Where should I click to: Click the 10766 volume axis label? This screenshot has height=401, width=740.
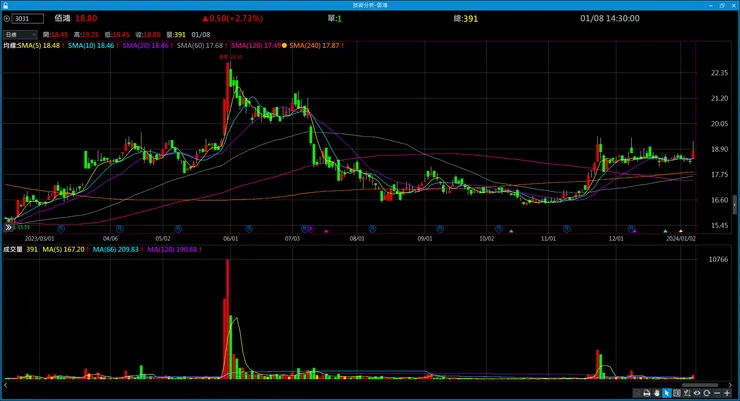click(x=718, y=259)
